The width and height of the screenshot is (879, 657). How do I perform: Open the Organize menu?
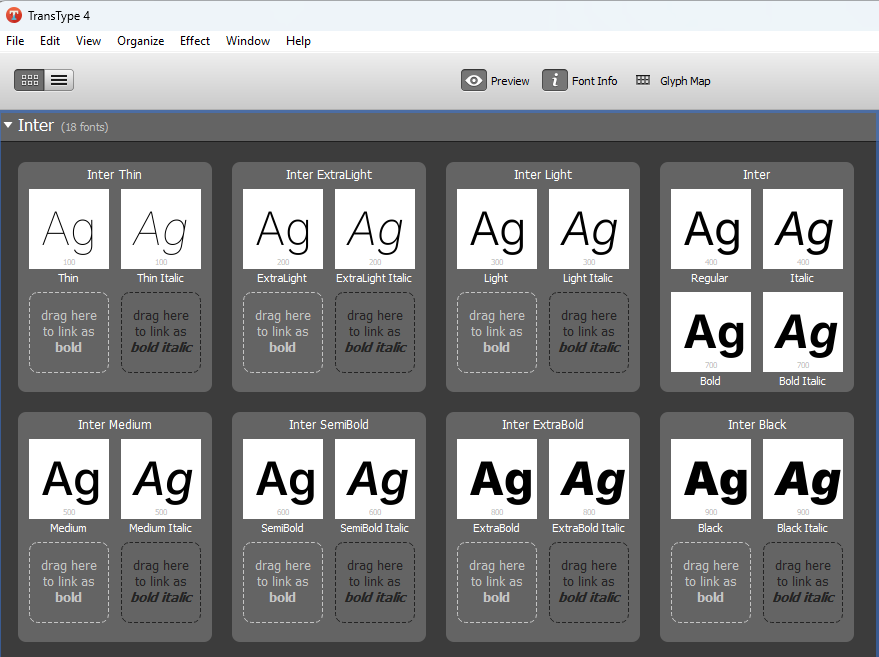(141, 41)
